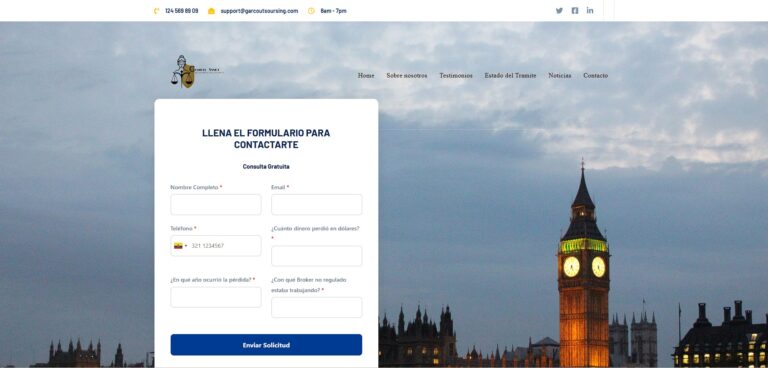Focus the Teléfono number field
This screenshot has height=368, width=768.
216,245
